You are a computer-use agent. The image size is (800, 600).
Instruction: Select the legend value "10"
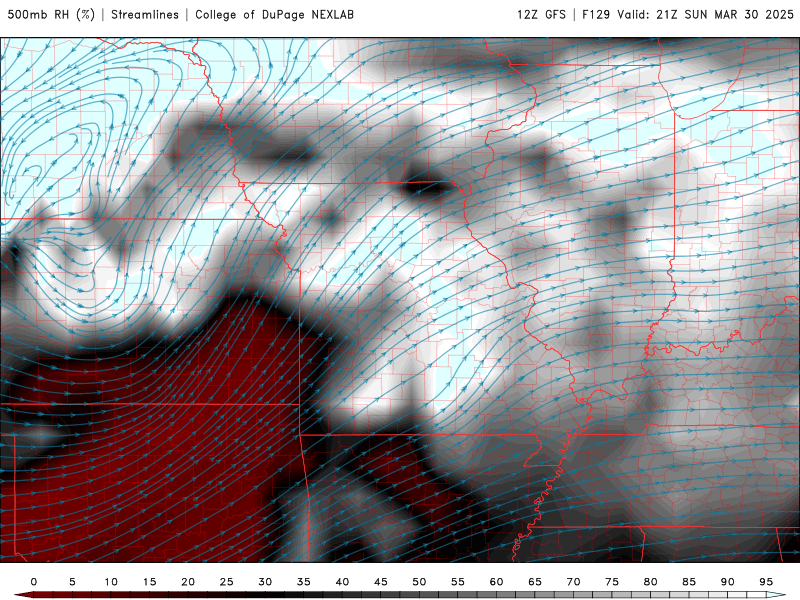click(x=111, y=582)
